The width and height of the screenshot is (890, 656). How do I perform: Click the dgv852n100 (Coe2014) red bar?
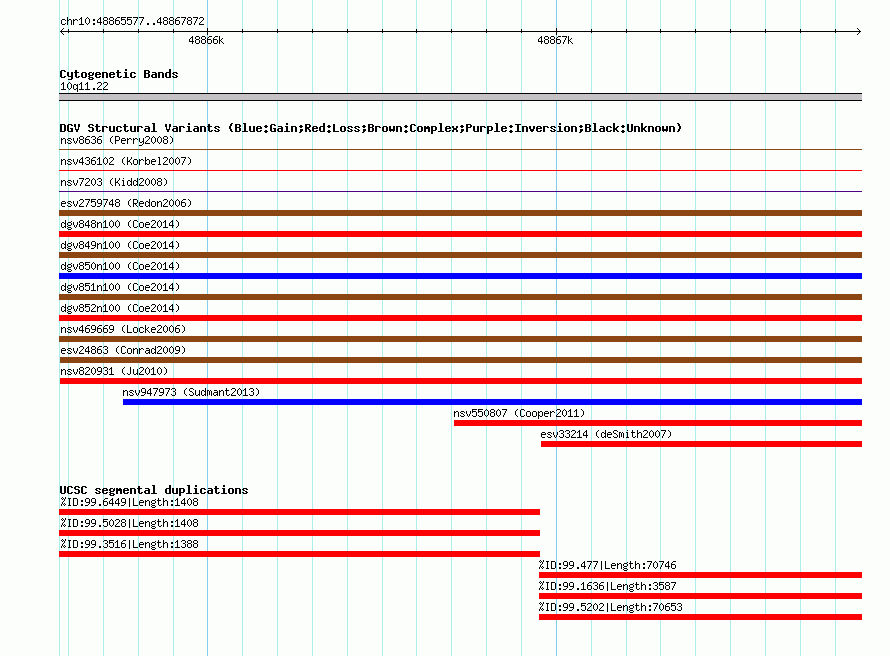(x=460, y=318)
